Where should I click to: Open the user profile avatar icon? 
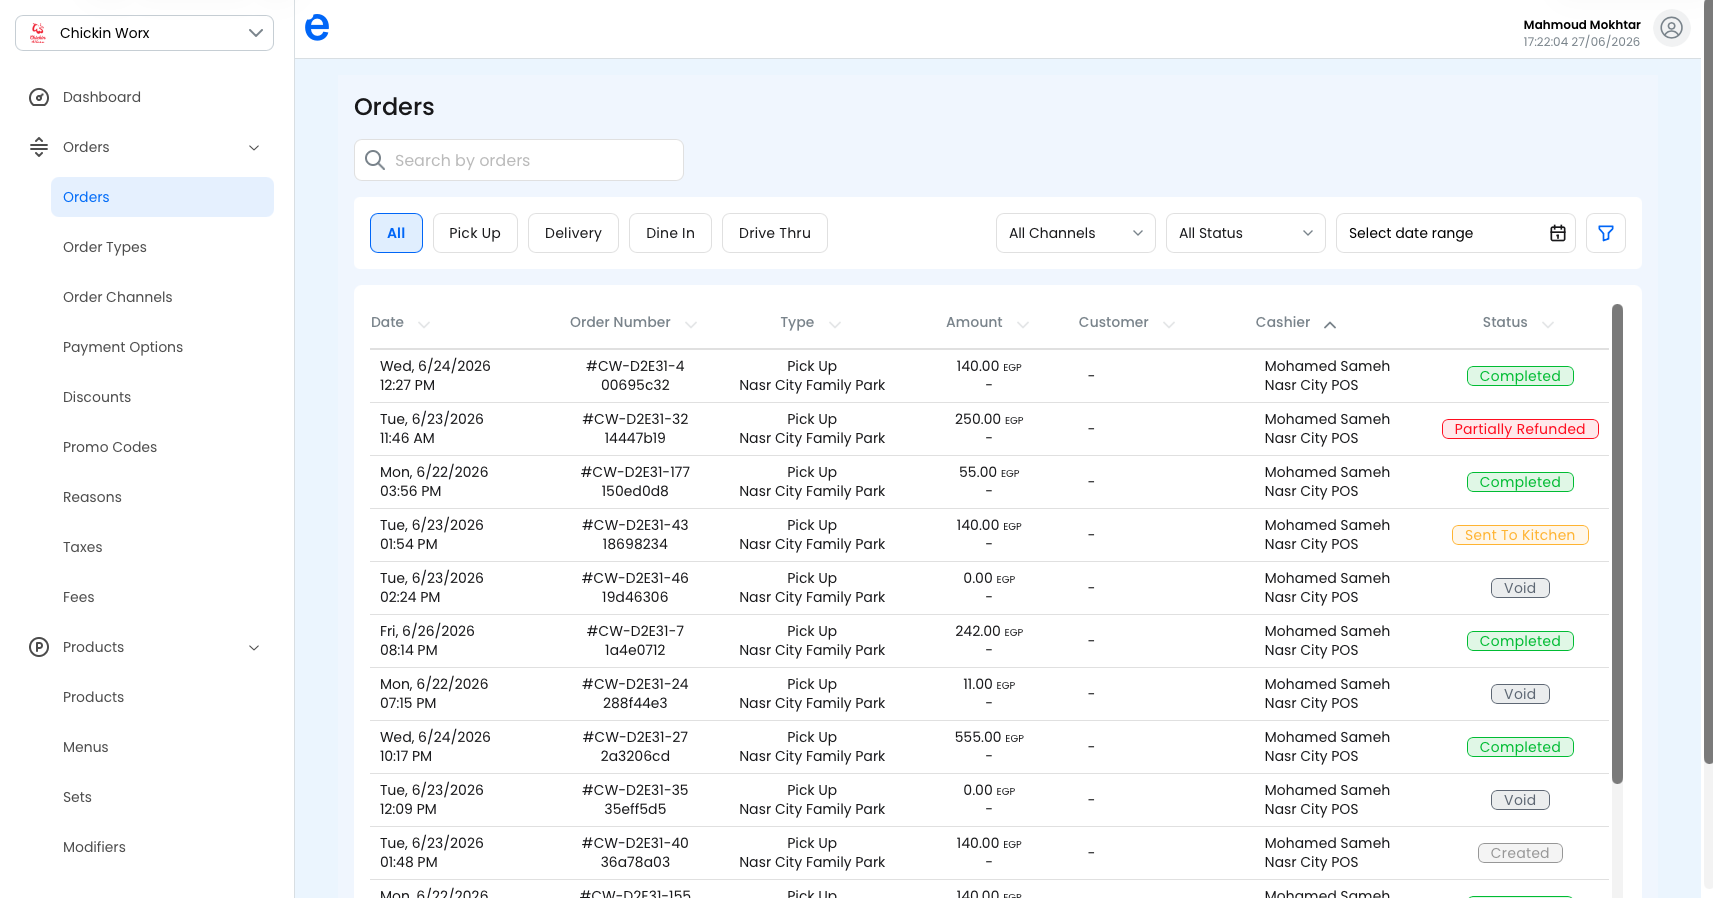tap(1671, 28)
